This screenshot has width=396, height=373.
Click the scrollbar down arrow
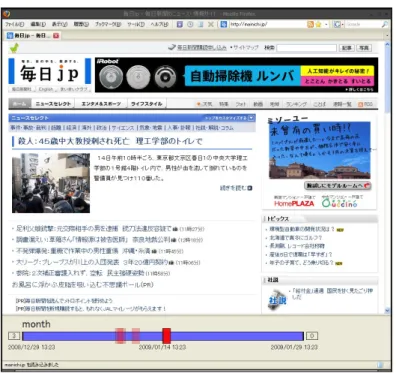coord(387,311)
